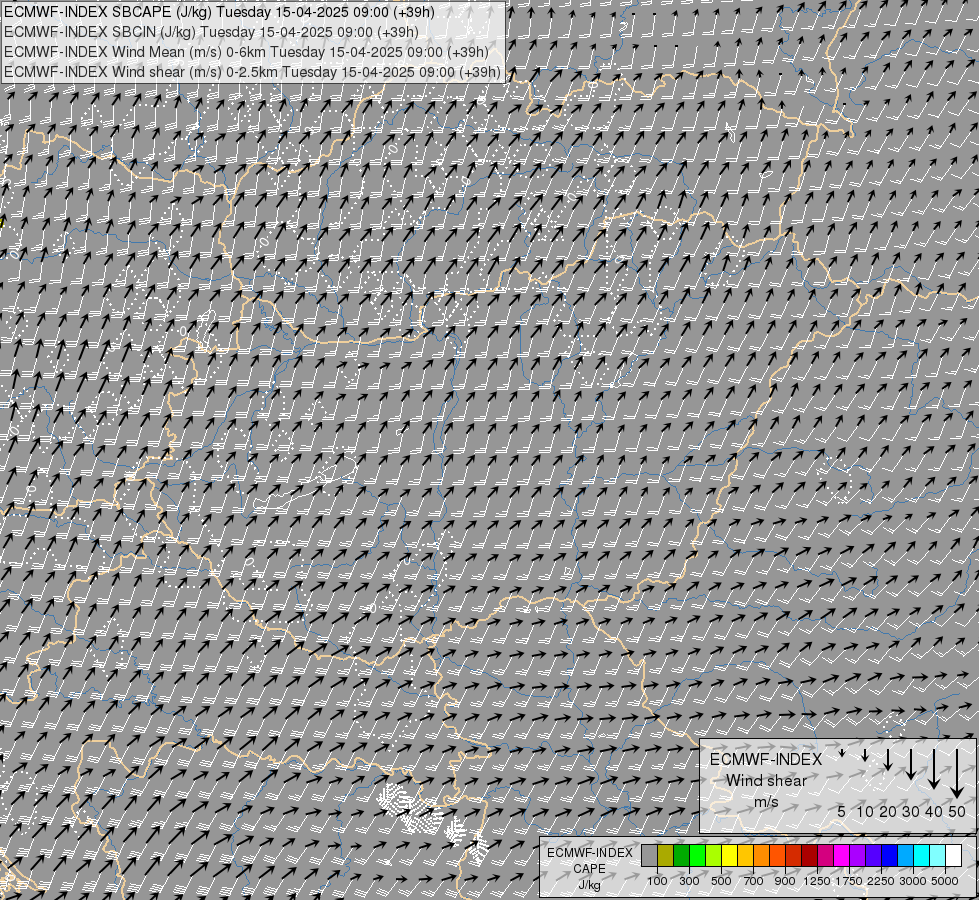Screen dimensions: 979x900
Task: Click the 30 m/s wind shear legend arrow
Action: point(911,764)
